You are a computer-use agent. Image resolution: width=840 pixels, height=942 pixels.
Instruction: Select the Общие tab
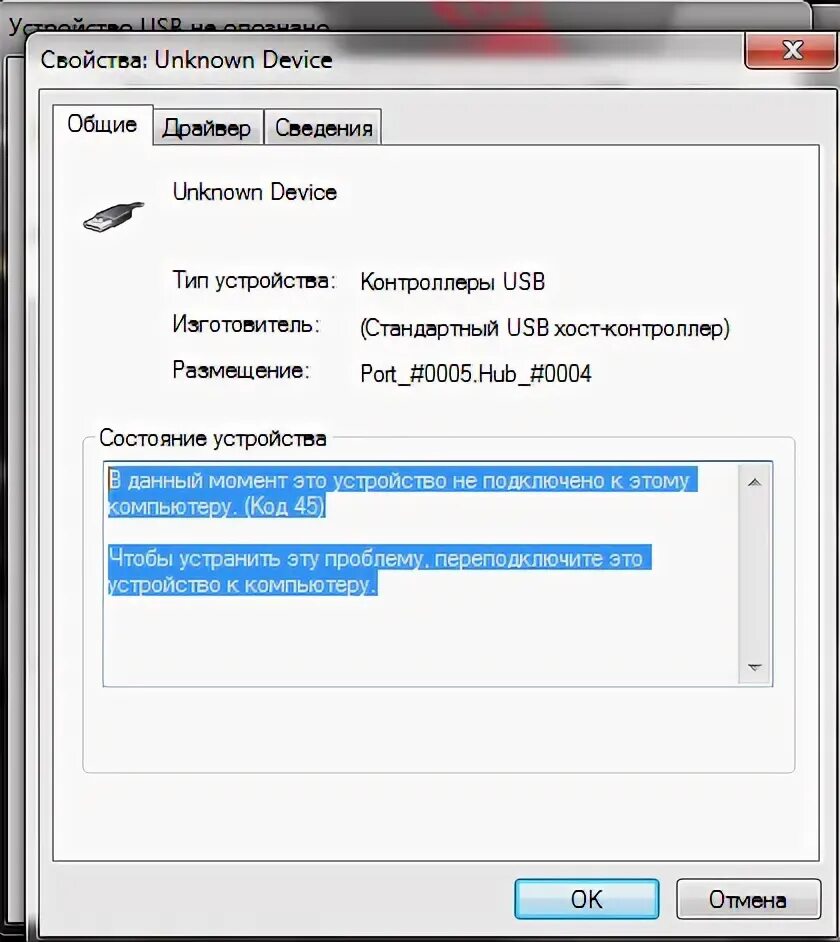click(102, 124)
